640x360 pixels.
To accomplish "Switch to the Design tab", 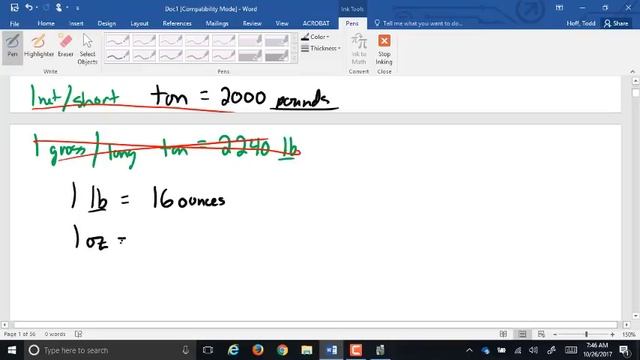I will [x=107, y=24].
